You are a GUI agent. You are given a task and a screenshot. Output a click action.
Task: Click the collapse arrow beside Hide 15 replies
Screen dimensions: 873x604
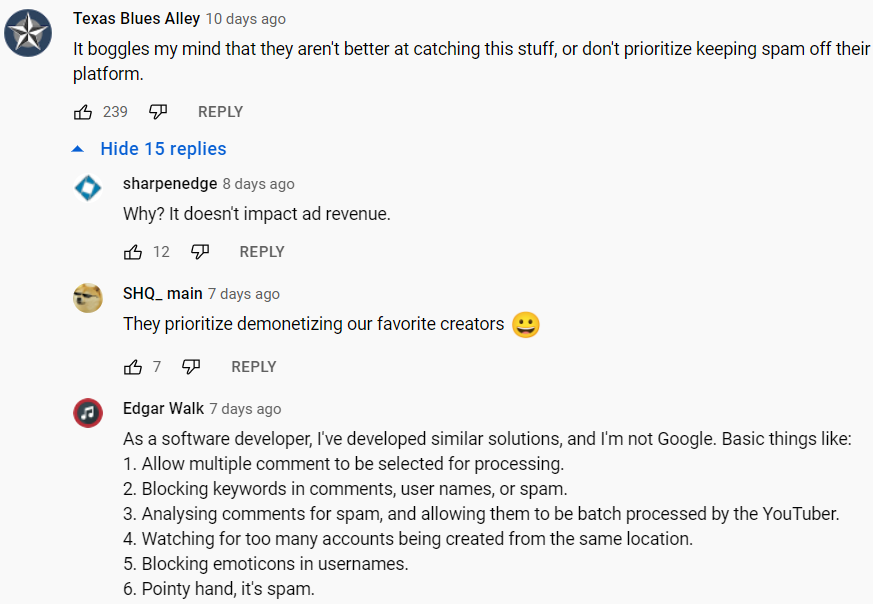(x=78, y=149)
